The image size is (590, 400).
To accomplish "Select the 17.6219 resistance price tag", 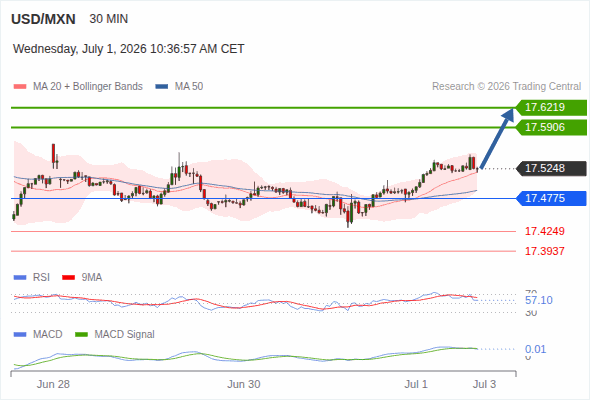I will point(551,108).
